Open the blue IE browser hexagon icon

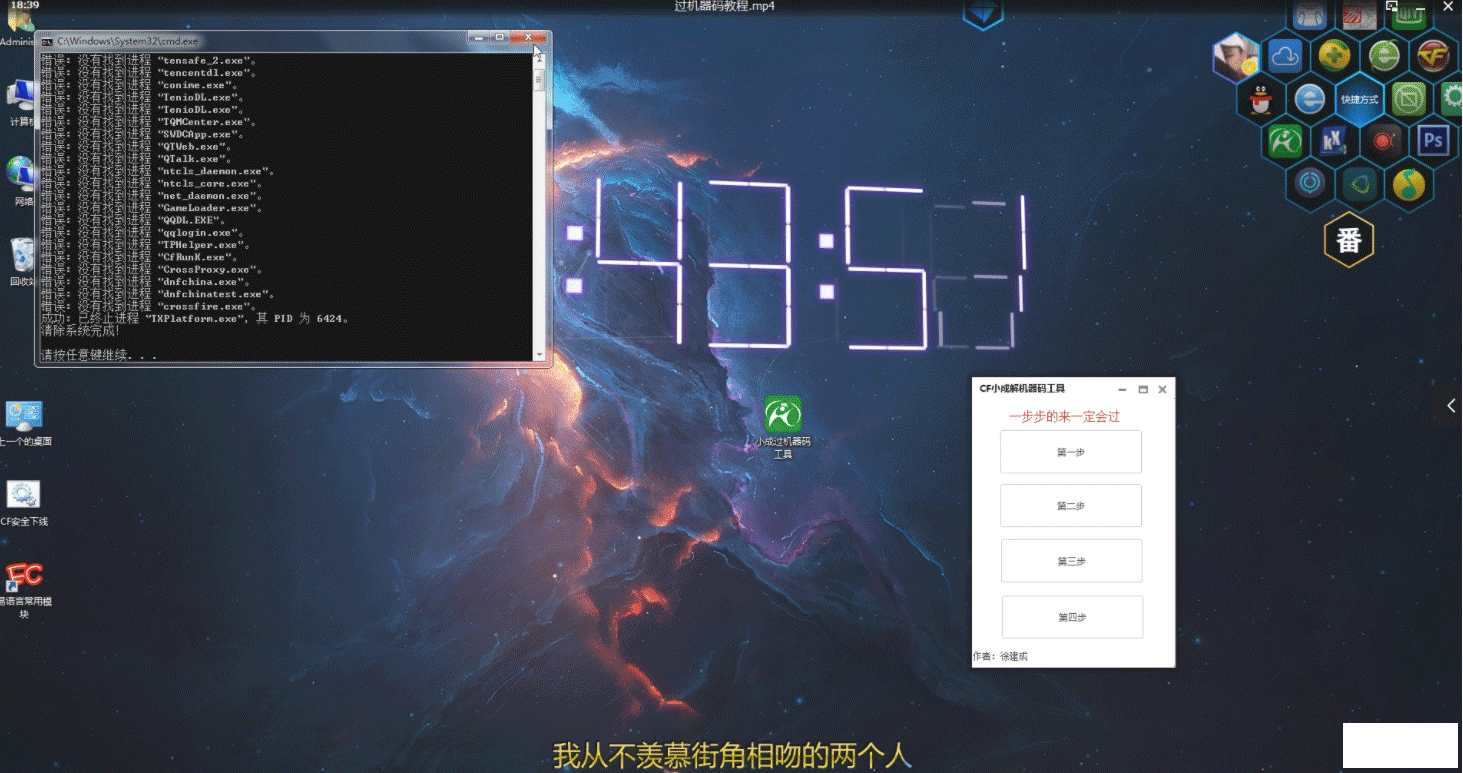click(x=1310, y=99)
